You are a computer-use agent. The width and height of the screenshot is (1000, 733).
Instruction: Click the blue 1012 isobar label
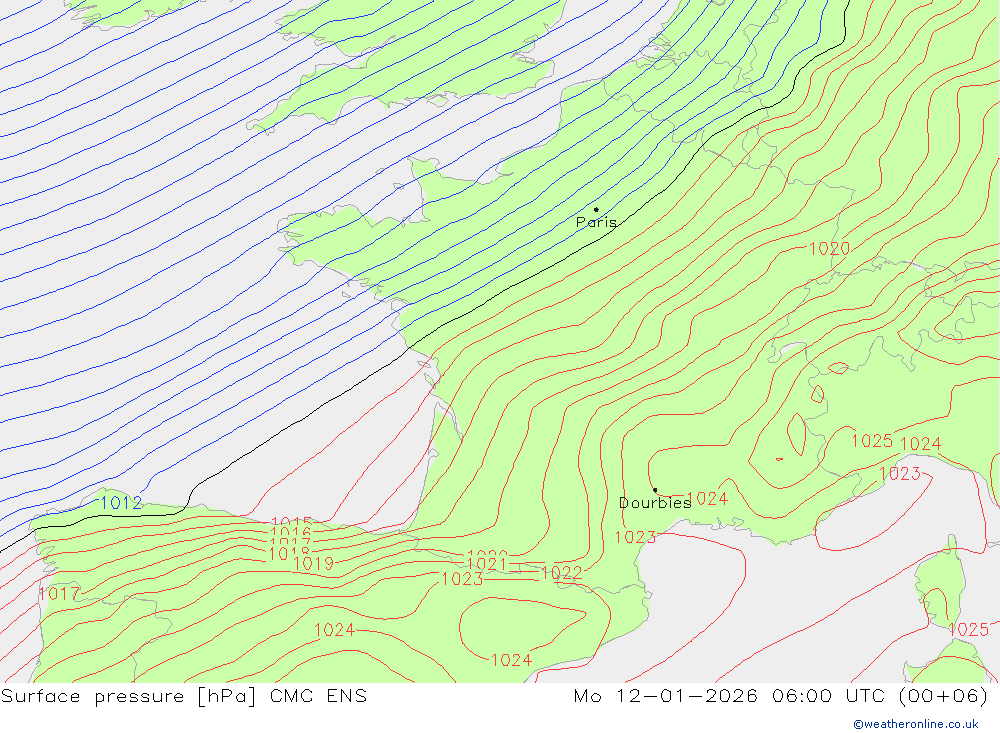click(121, 503)
